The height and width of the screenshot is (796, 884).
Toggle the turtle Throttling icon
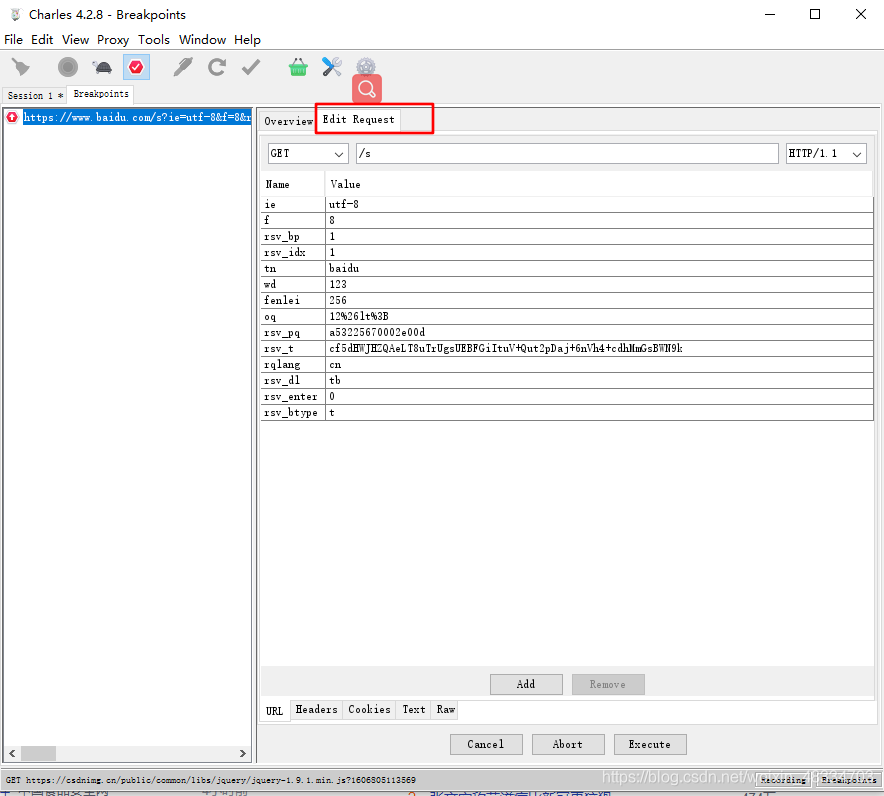(103, 68)
